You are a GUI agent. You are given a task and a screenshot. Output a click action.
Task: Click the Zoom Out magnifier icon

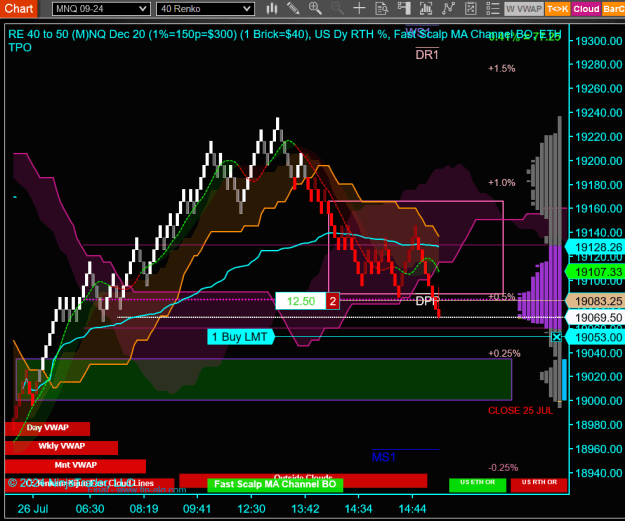point(337,8)
